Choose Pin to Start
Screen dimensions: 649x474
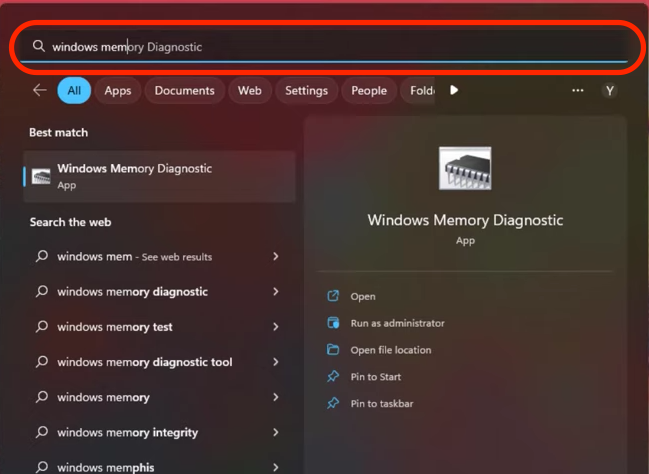click(x=375, y=377)
